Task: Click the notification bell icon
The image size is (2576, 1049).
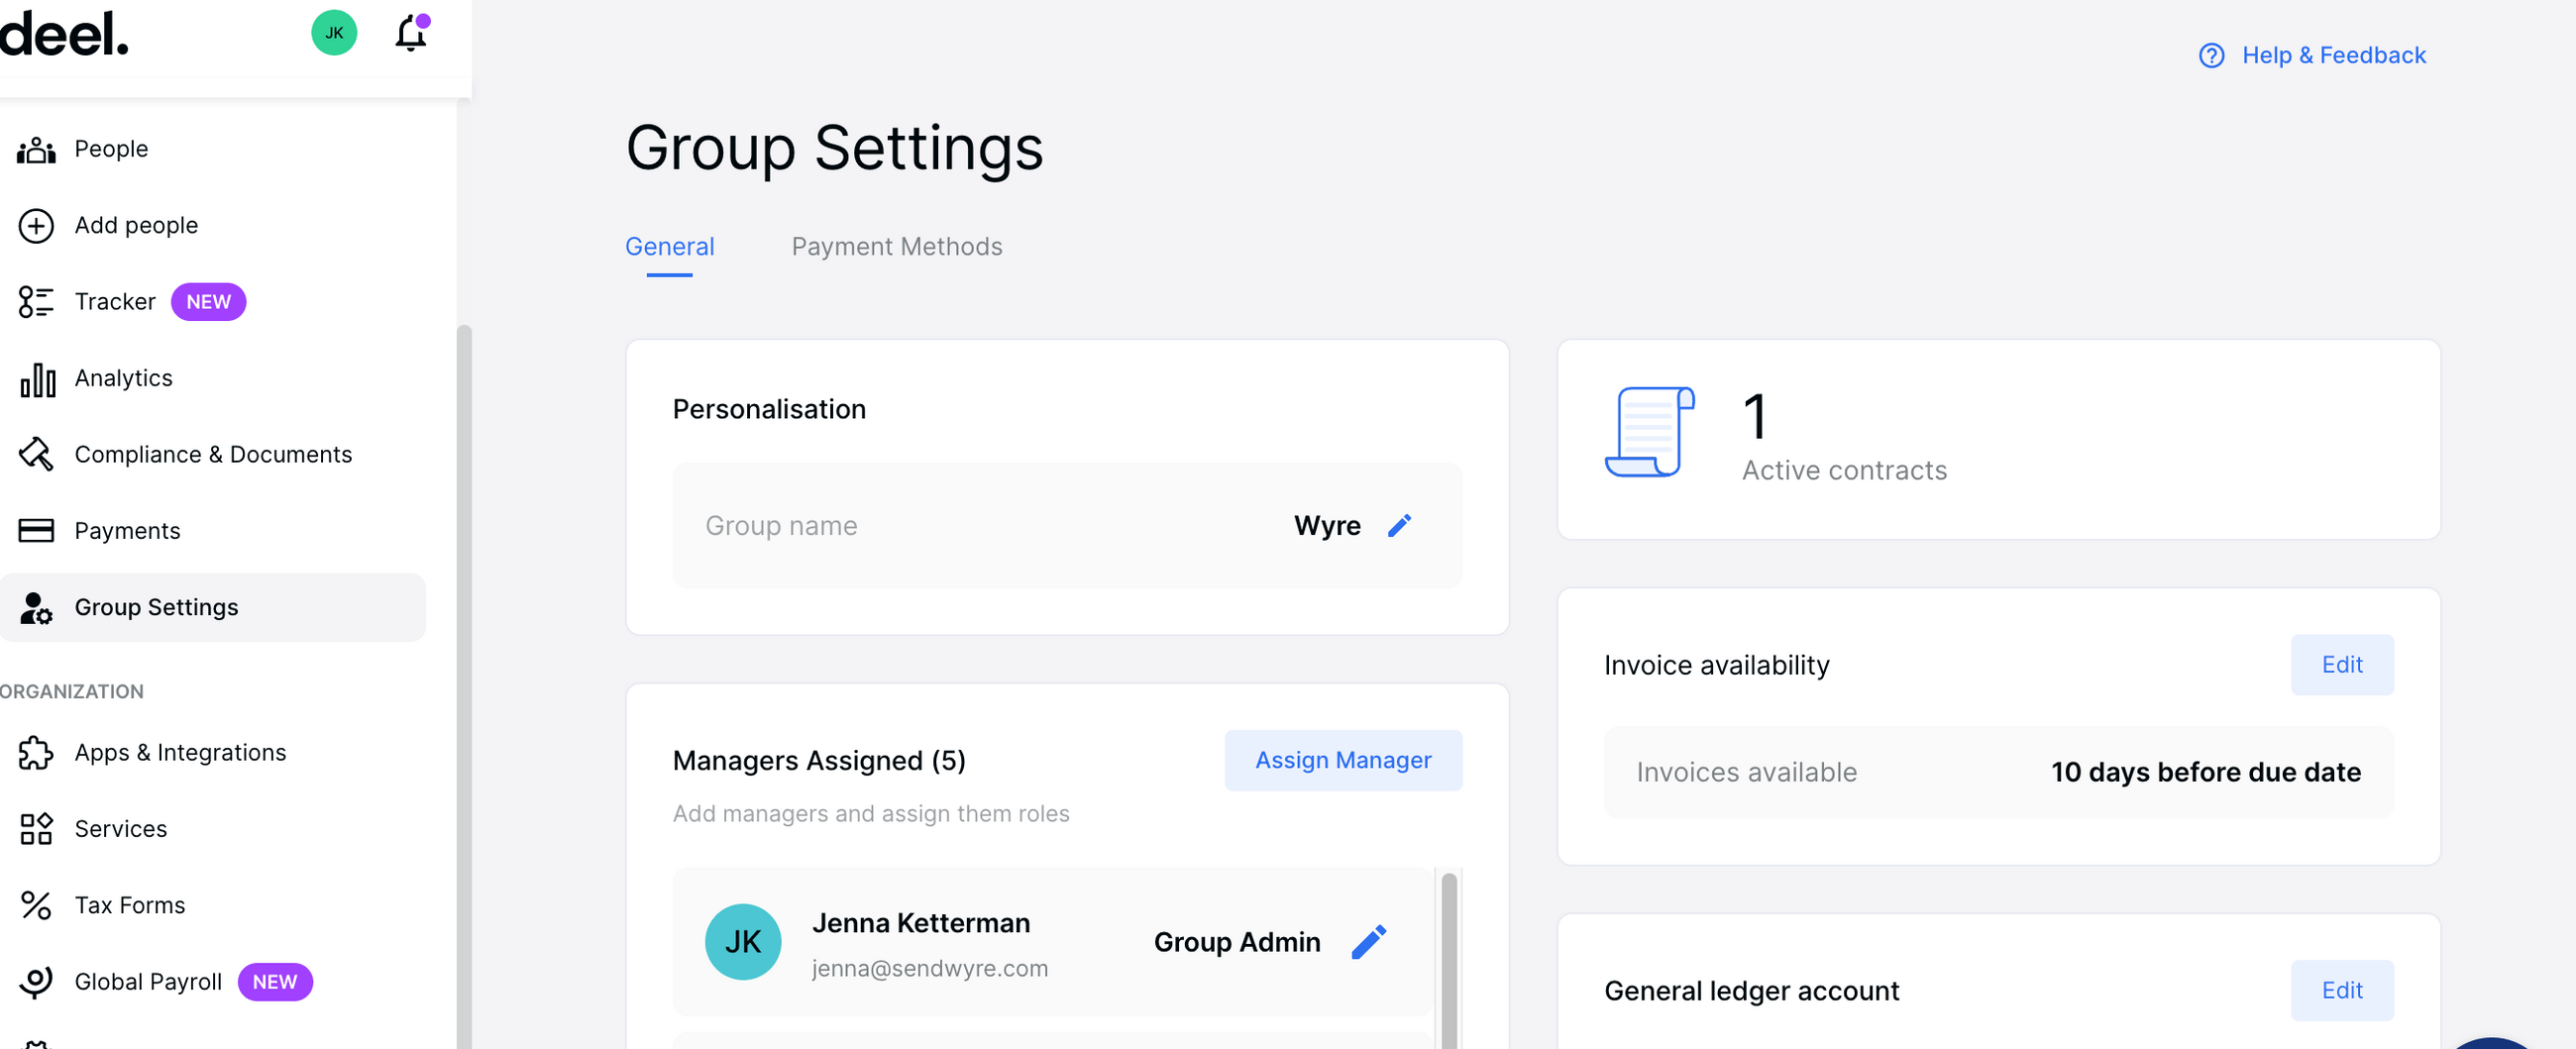Action: 410,34
